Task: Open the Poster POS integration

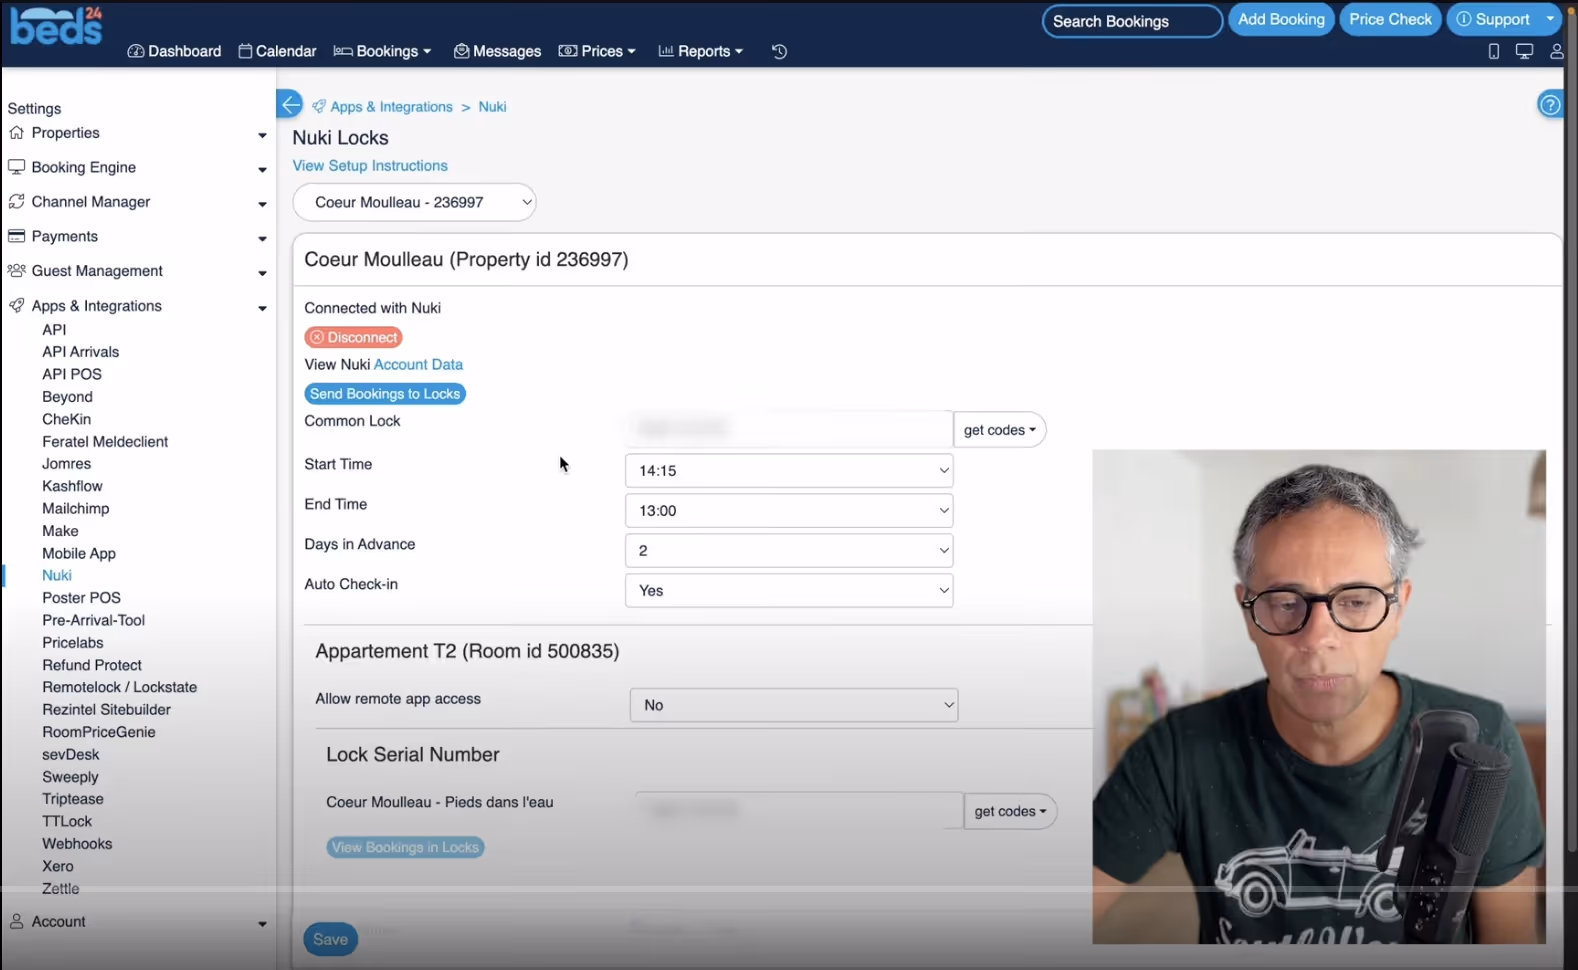Action: point(81,598)
